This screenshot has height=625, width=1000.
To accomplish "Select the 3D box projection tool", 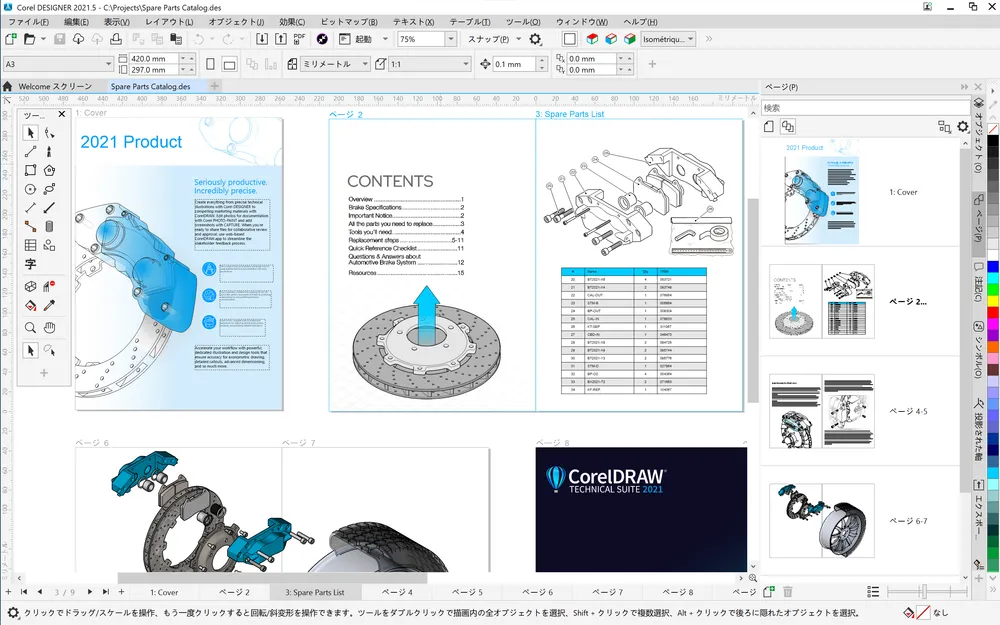I will pyautogui.click(x=30, y=286).
